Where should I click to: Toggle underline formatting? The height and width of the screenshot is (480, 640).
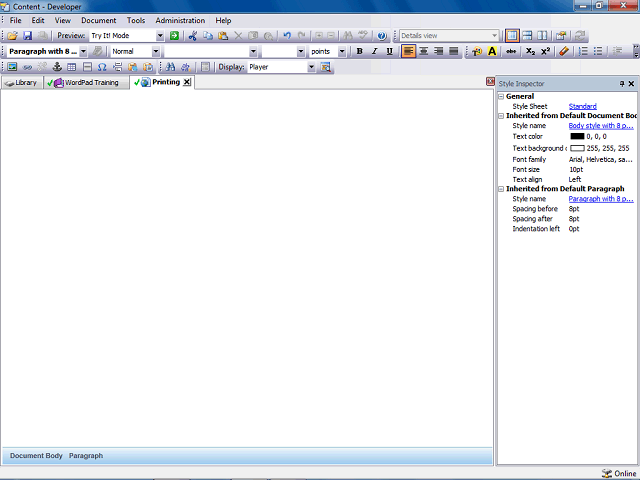pos(389,51)
